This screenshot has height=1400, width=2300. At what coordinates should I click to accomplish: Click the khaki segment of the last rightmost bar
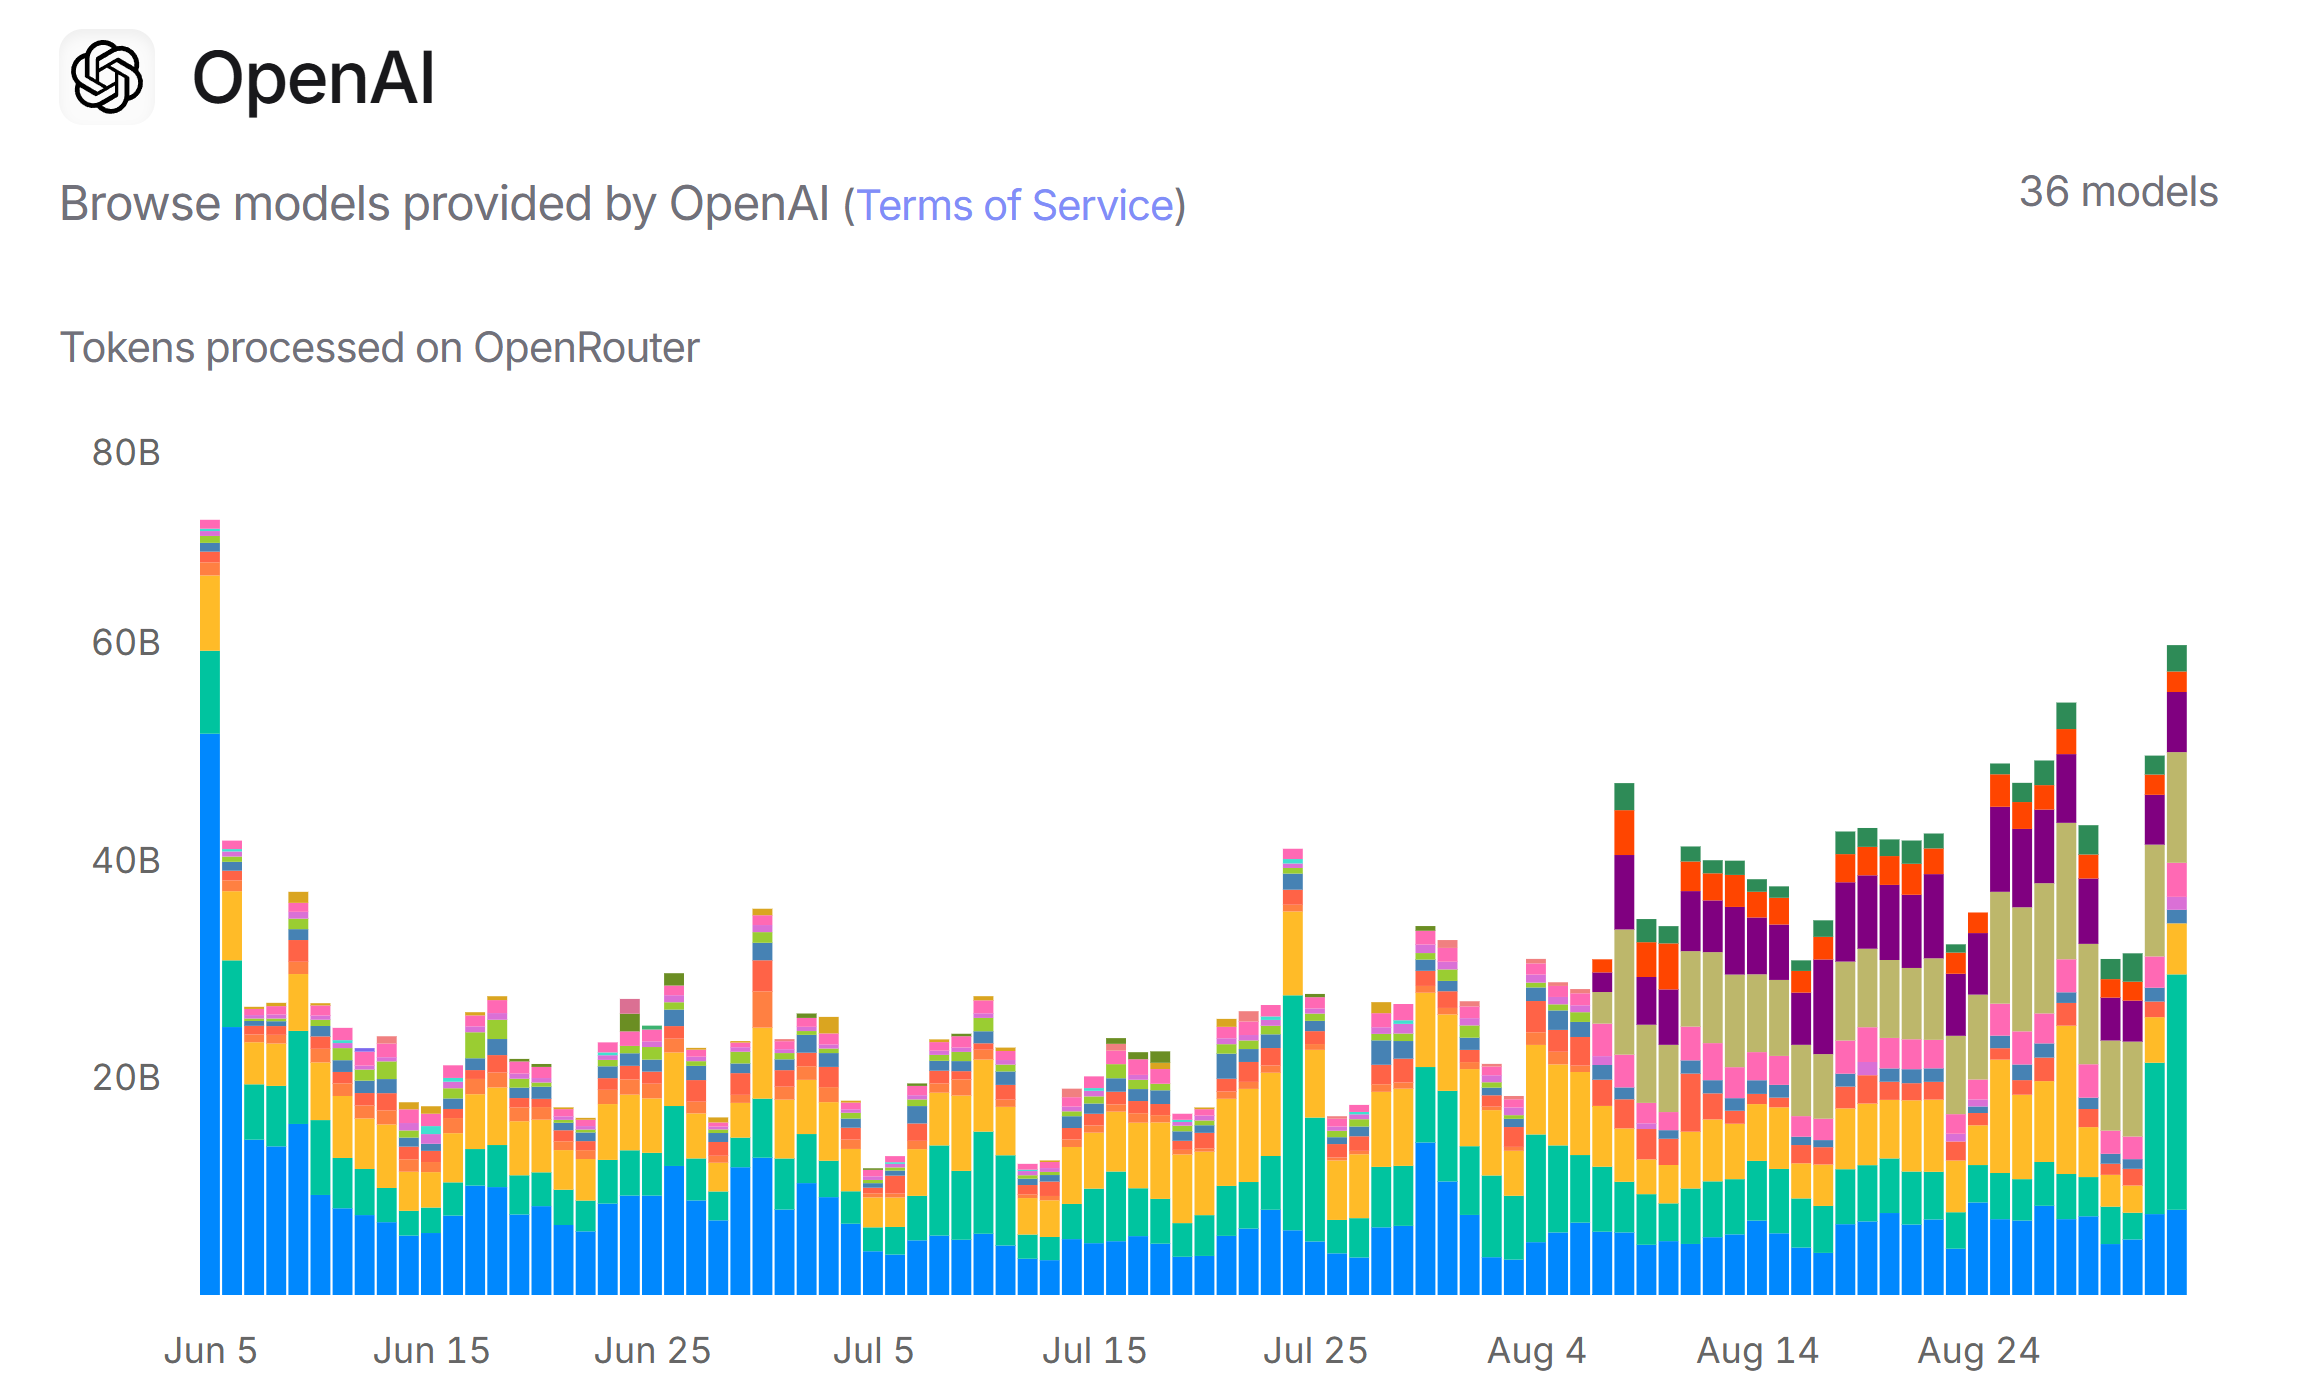coord(2176,806)
